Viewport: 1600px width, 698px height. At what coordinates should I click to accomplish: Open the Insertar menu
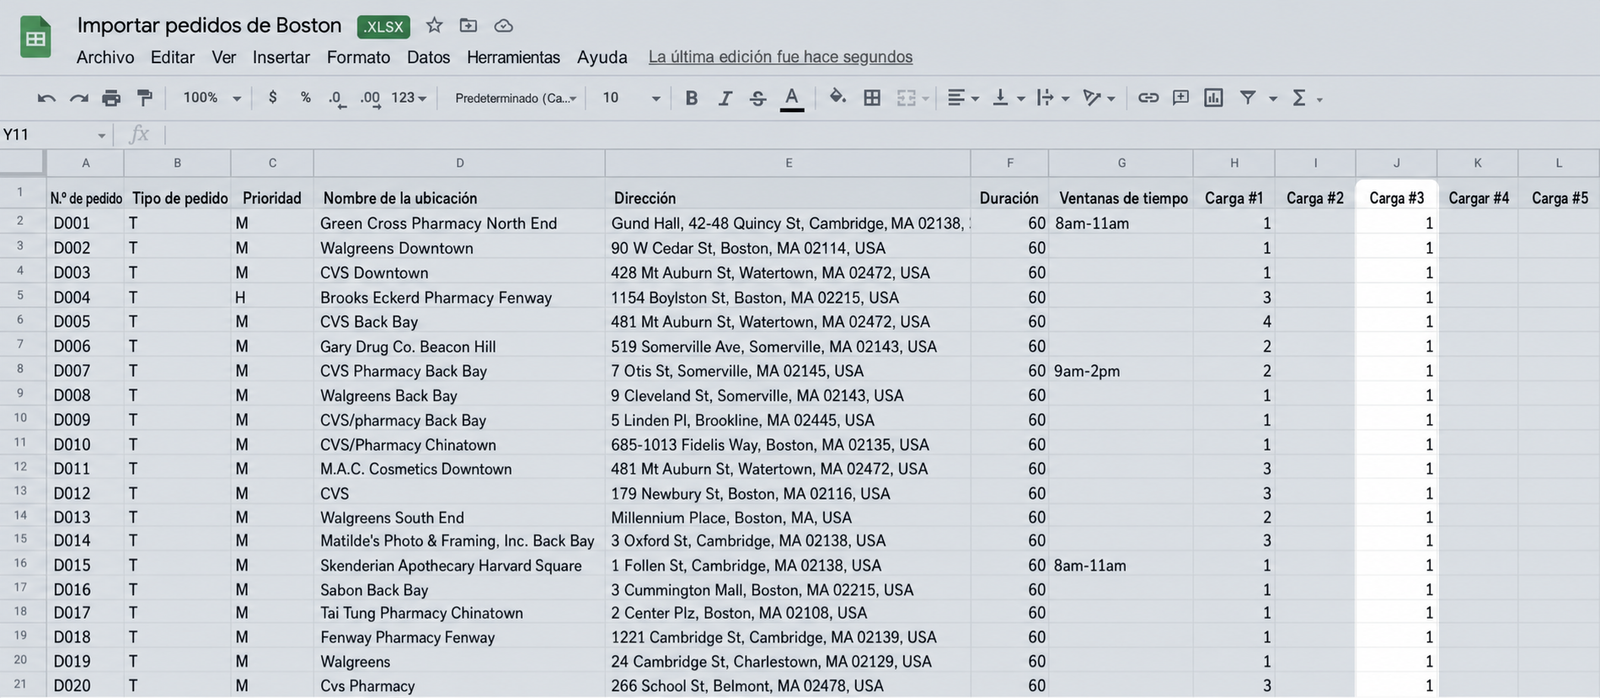click(281, 57)
